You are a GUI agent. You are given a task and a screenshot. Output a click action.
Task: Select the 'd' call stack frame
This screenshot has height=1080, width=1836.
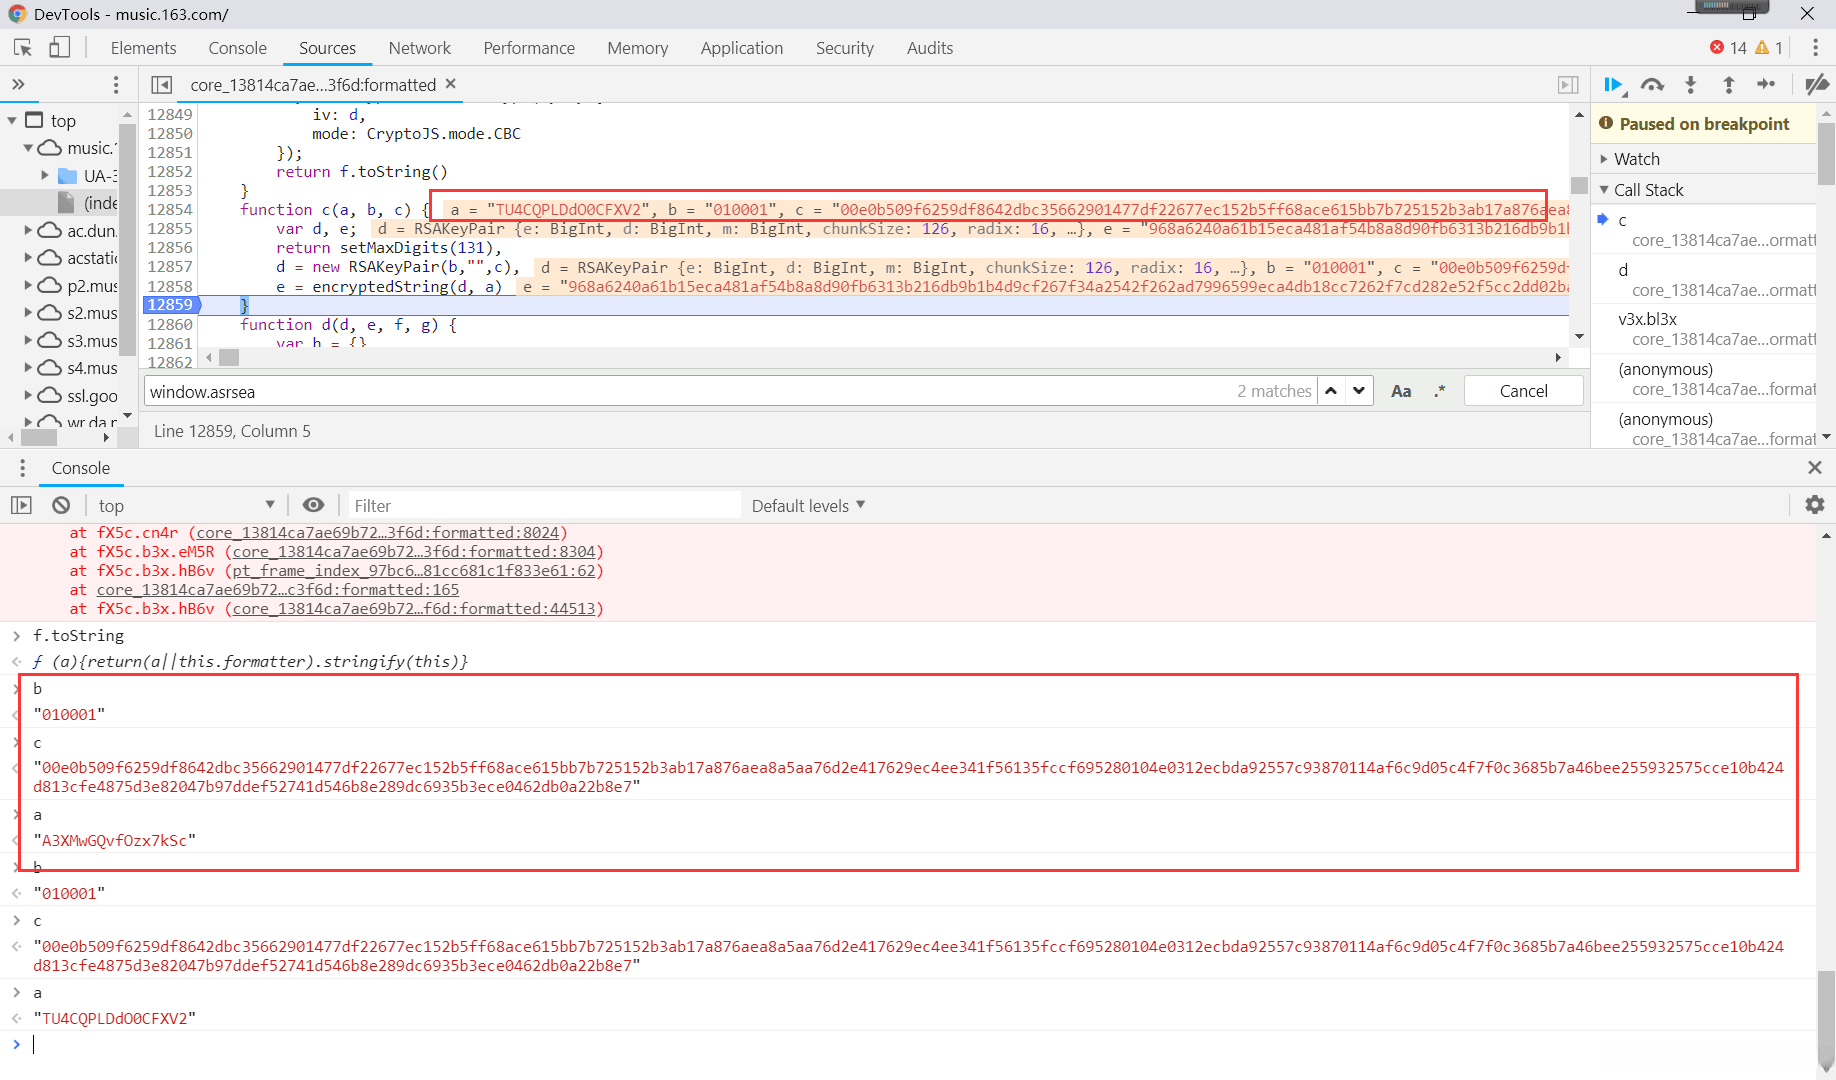(1704, 280)
